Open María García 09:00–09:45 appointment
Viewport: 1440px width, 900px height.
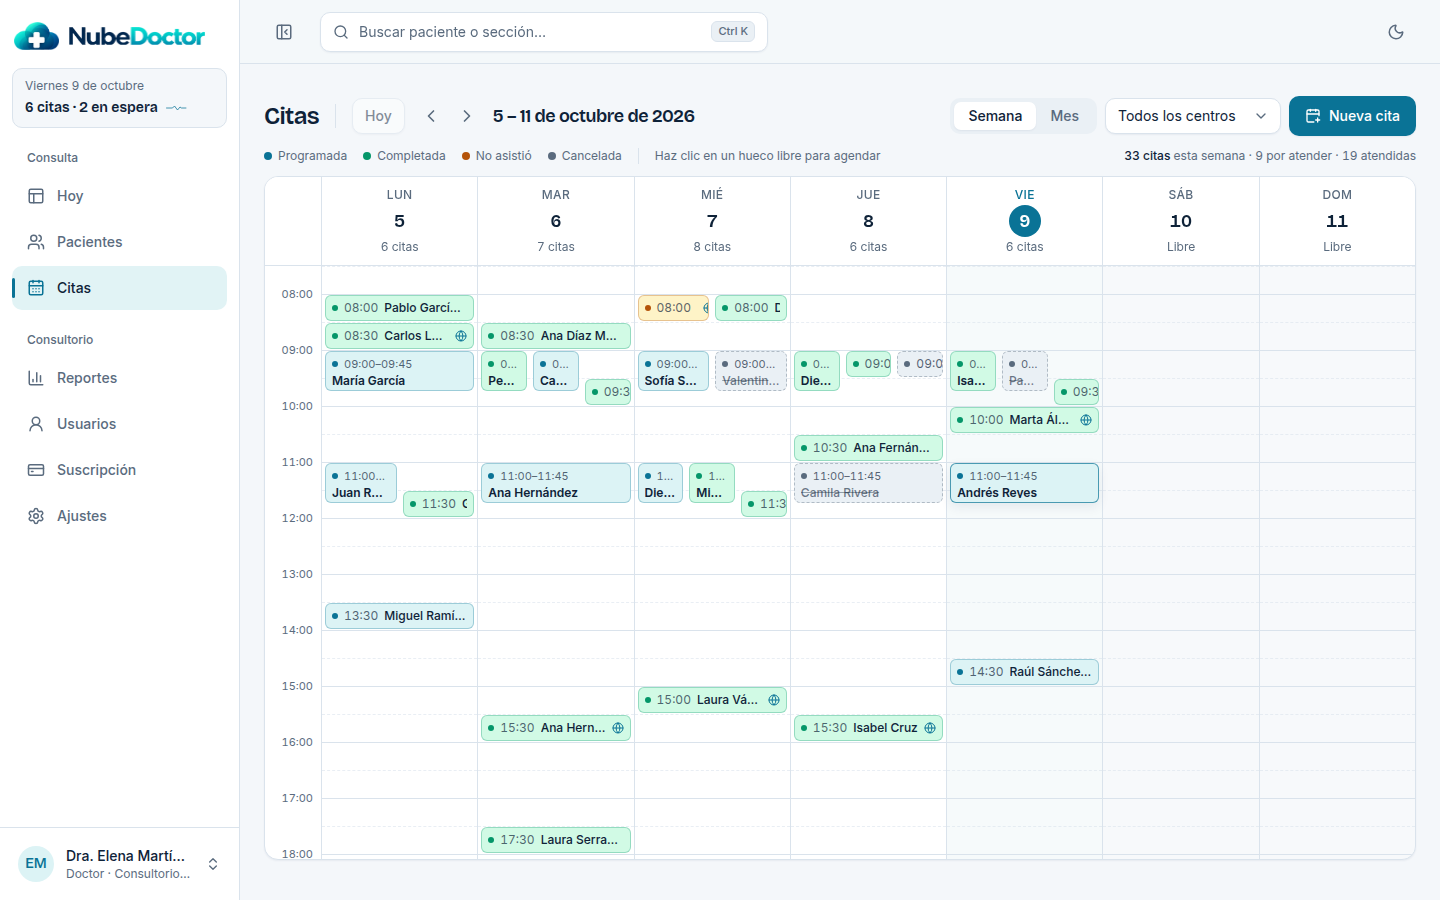(399, 371)
